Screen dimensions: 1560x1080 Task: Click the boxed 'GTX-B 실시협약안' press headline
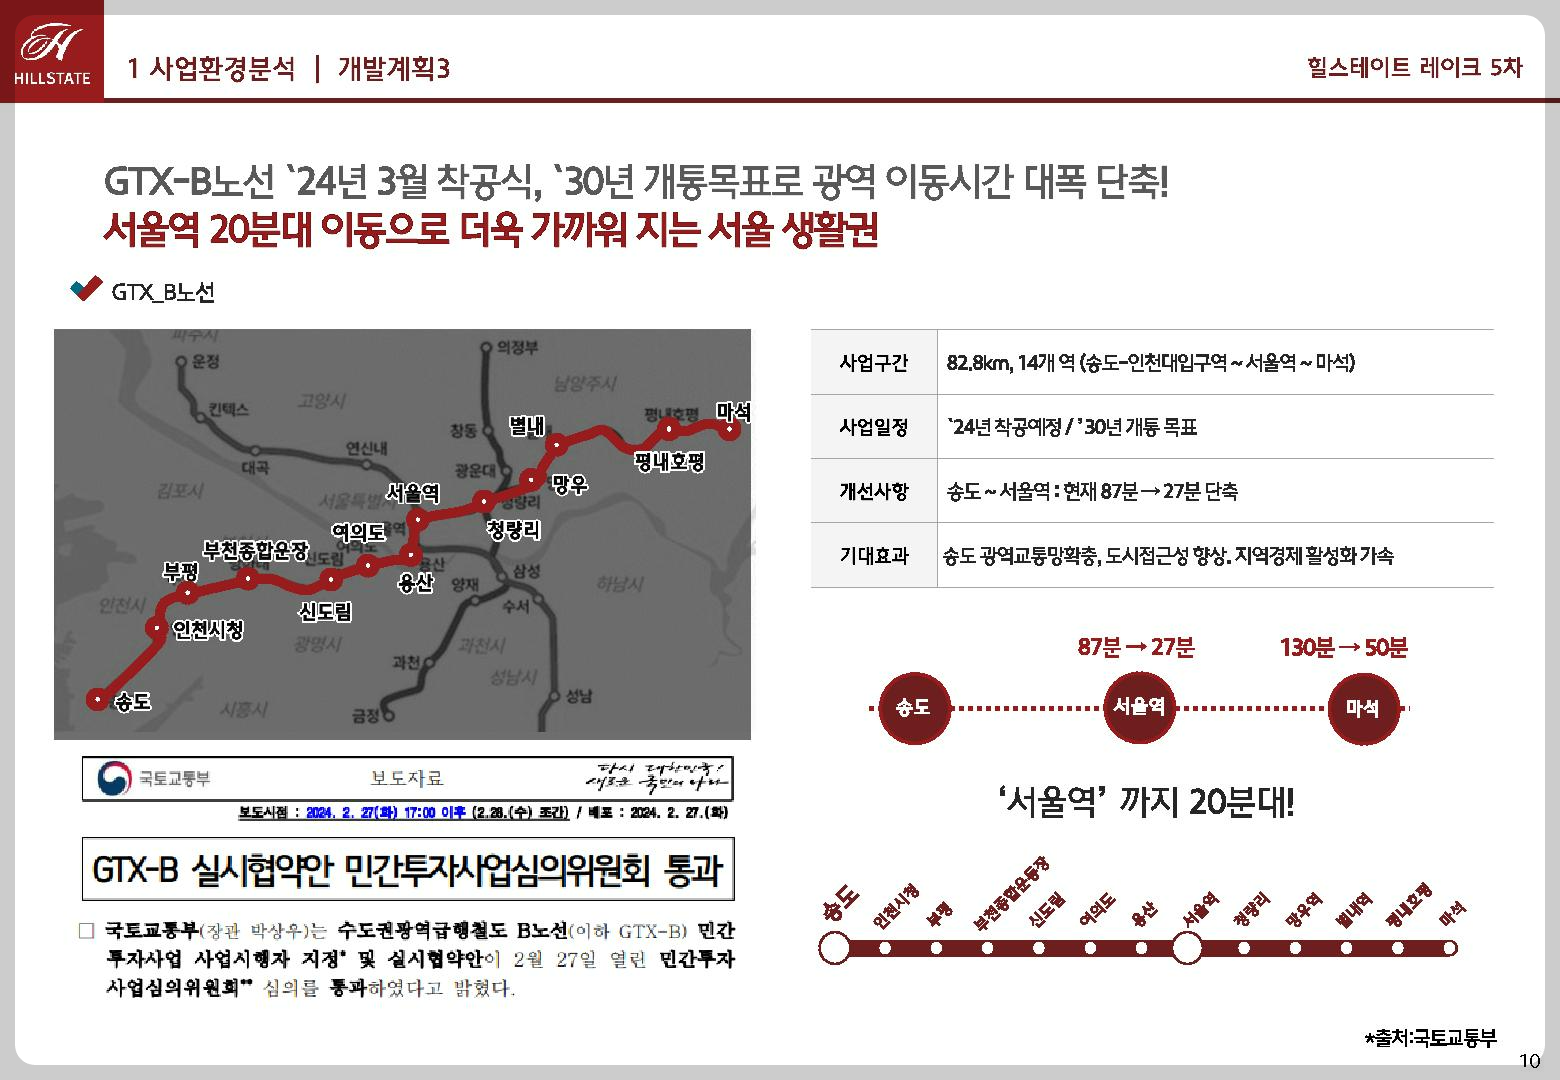(x=407, y=869)
